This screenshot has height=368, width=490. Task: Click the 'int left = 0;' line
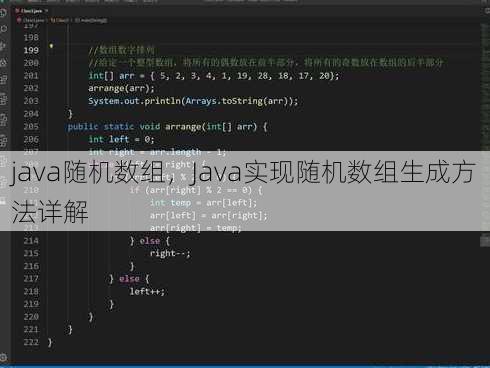tap(121, 139)
